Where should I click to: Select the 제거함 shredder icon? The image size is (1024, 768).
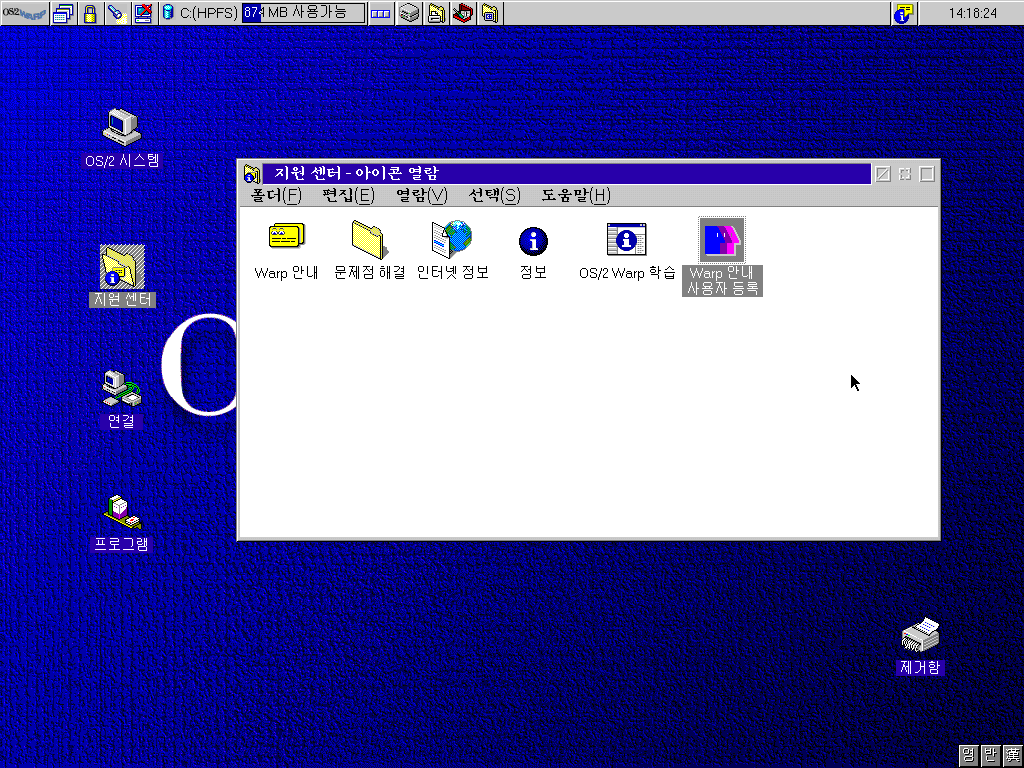(x=920, y=647)
